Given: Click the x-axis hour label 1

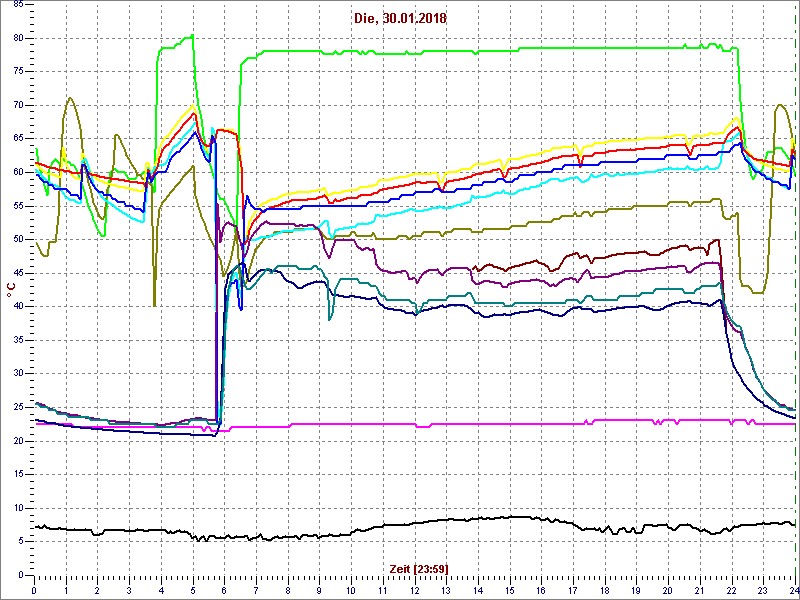Looking at the screenshot, I should tap(66, 590).
